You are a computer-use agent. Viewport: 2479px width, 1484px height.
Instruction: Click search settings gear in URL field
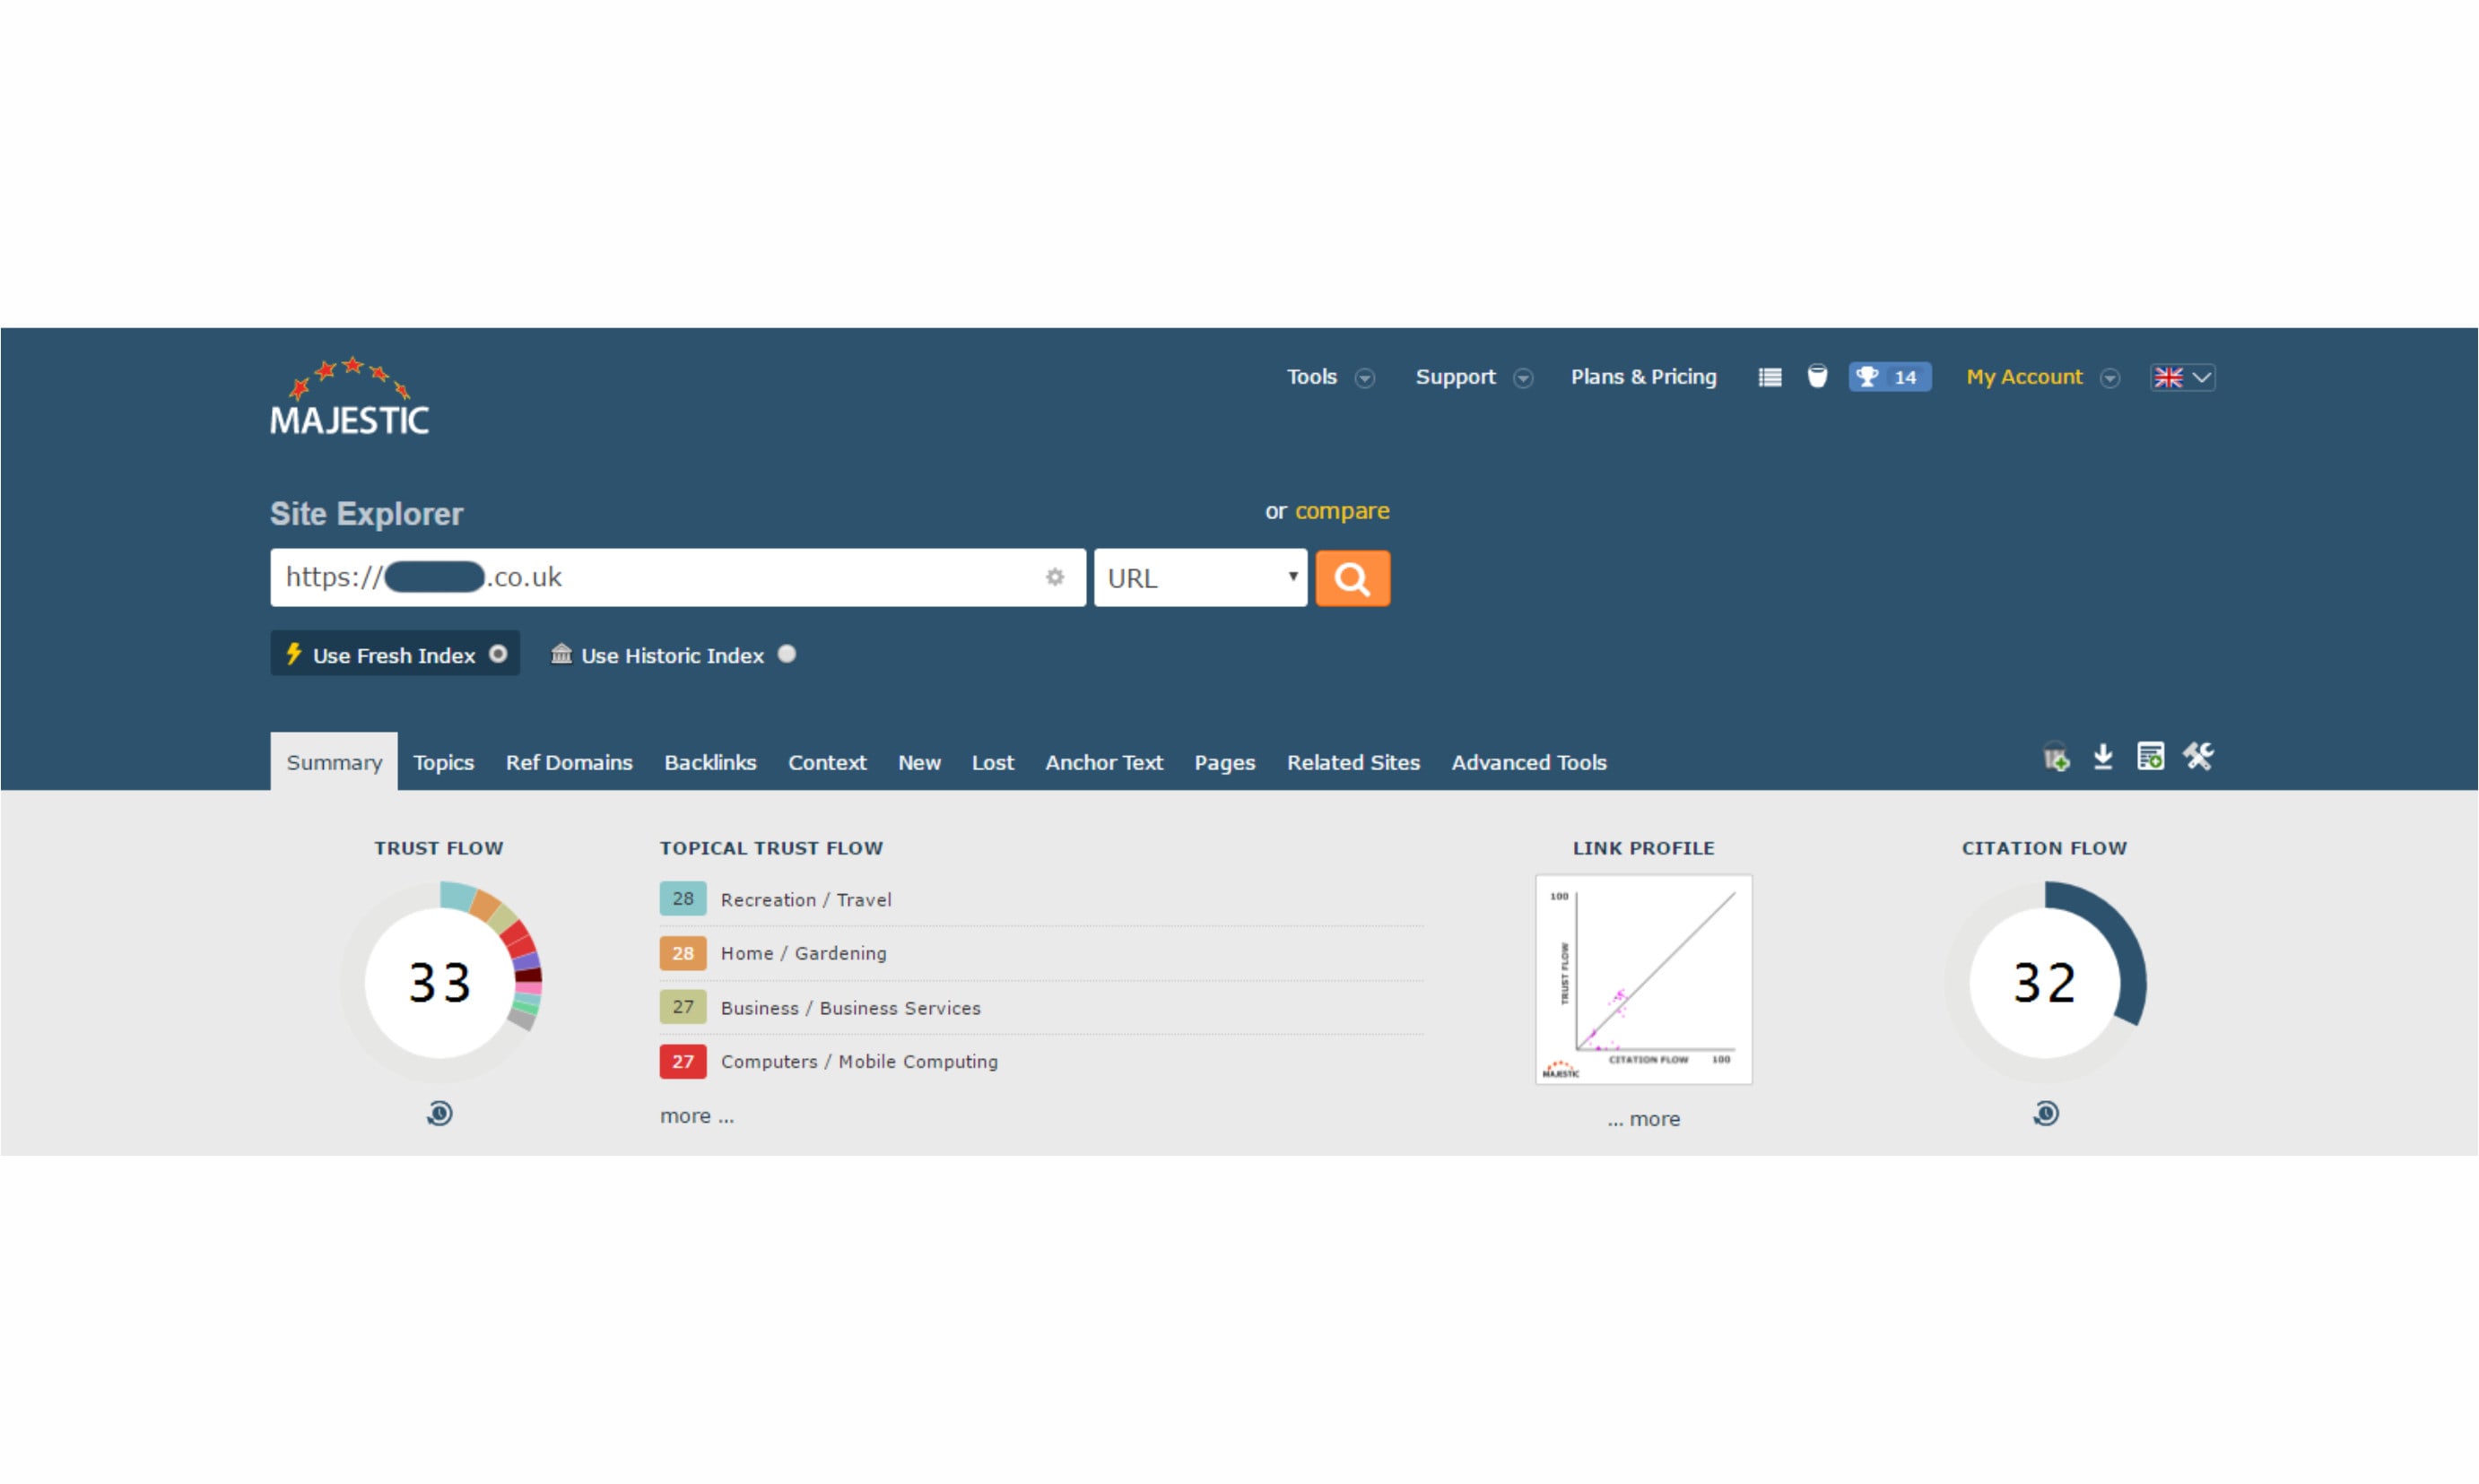1054,577
